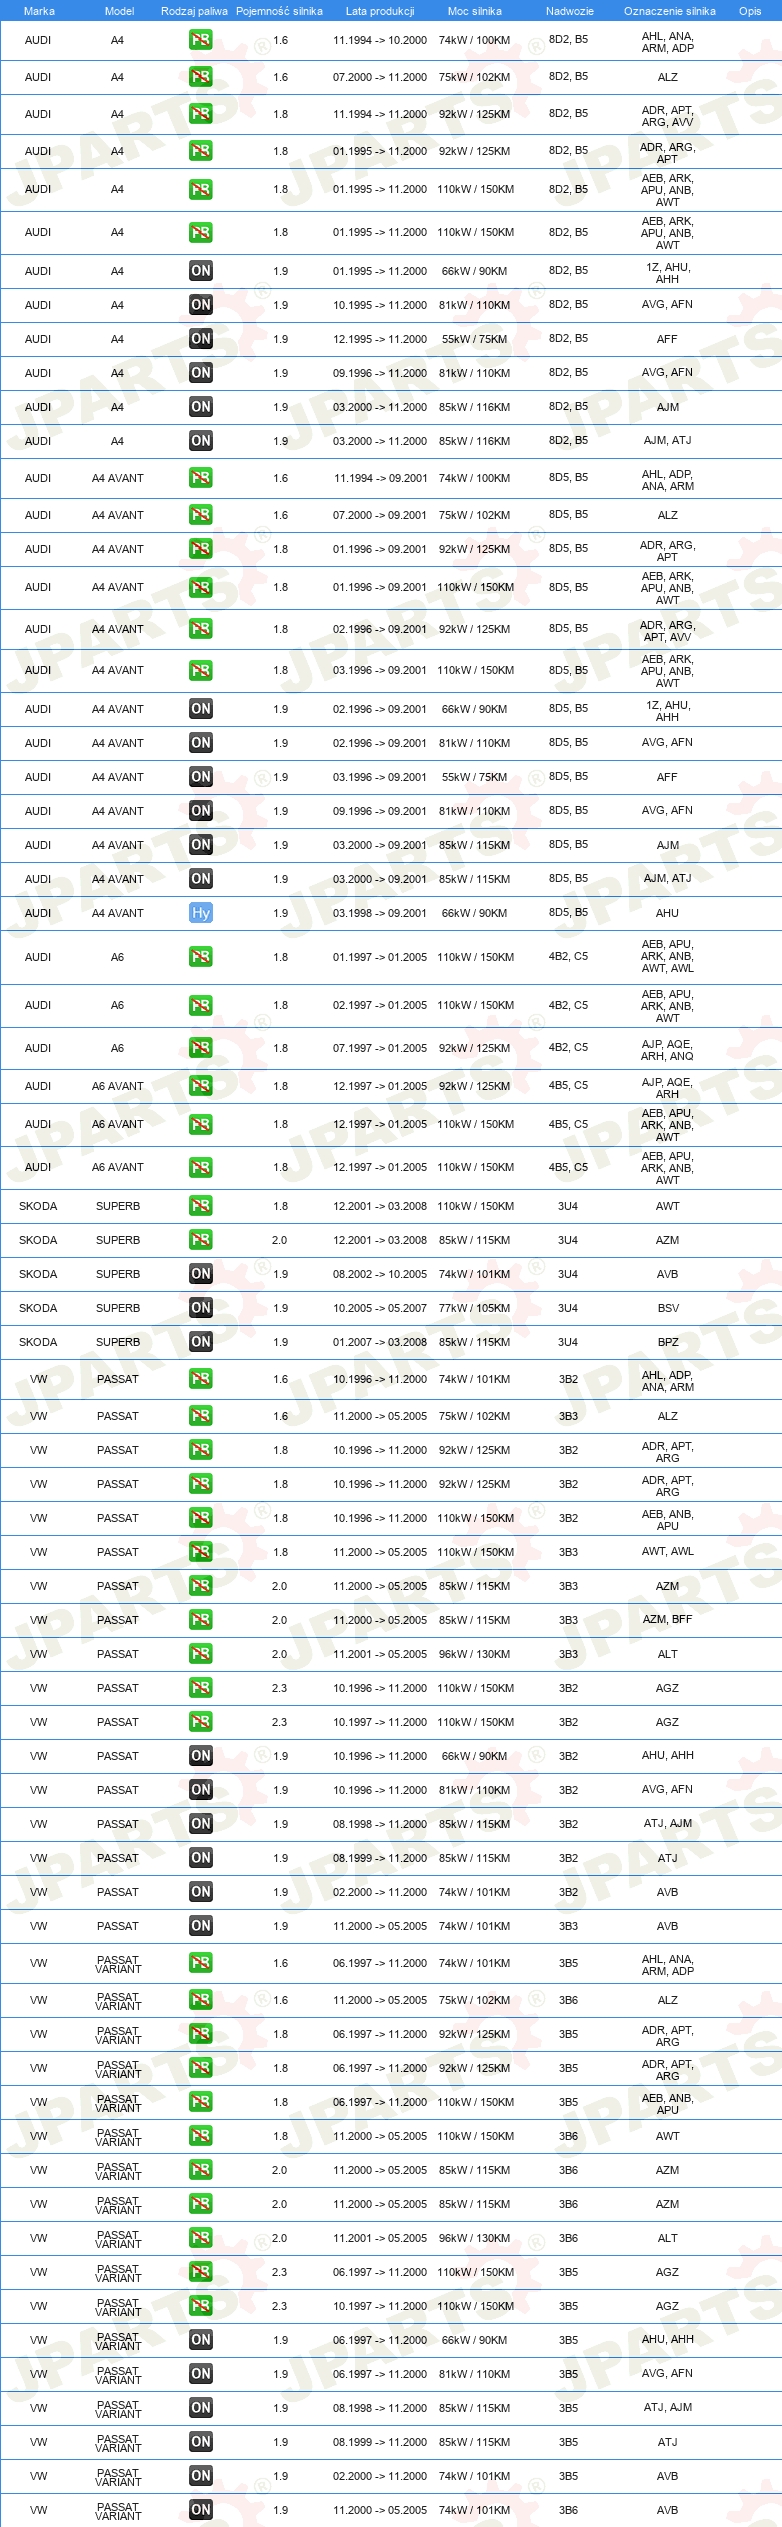The width and height of the screenshot is (782, 2527).
Task: Click ON icon in Passat Variant AHU, AHH row
Action: [201, 2340]
